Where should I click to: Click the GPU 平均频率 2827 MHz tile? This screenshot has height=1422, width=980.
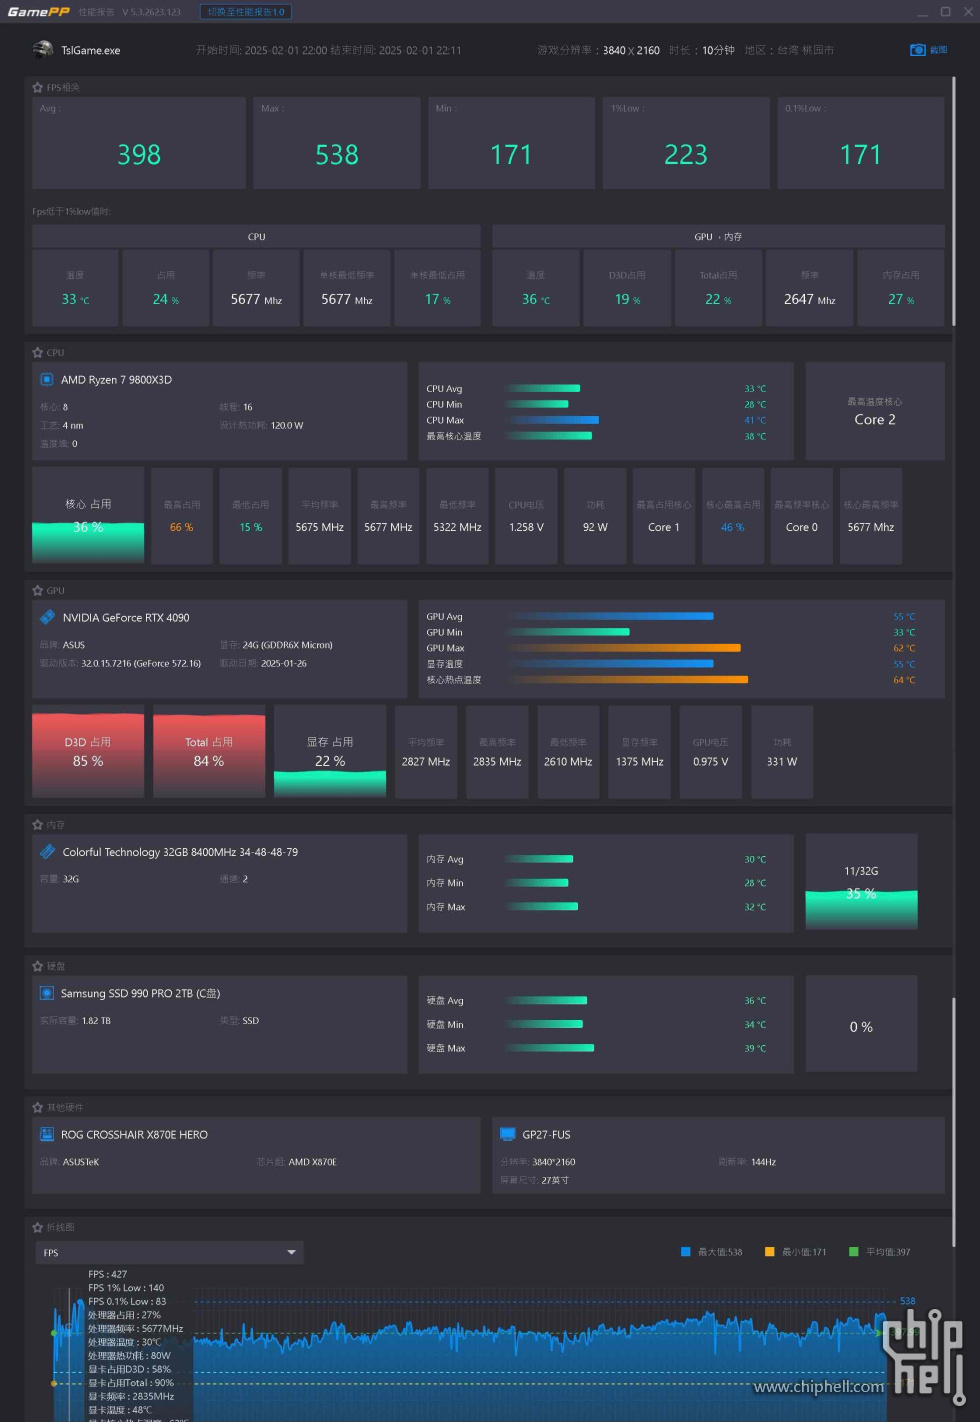[426, 752]
